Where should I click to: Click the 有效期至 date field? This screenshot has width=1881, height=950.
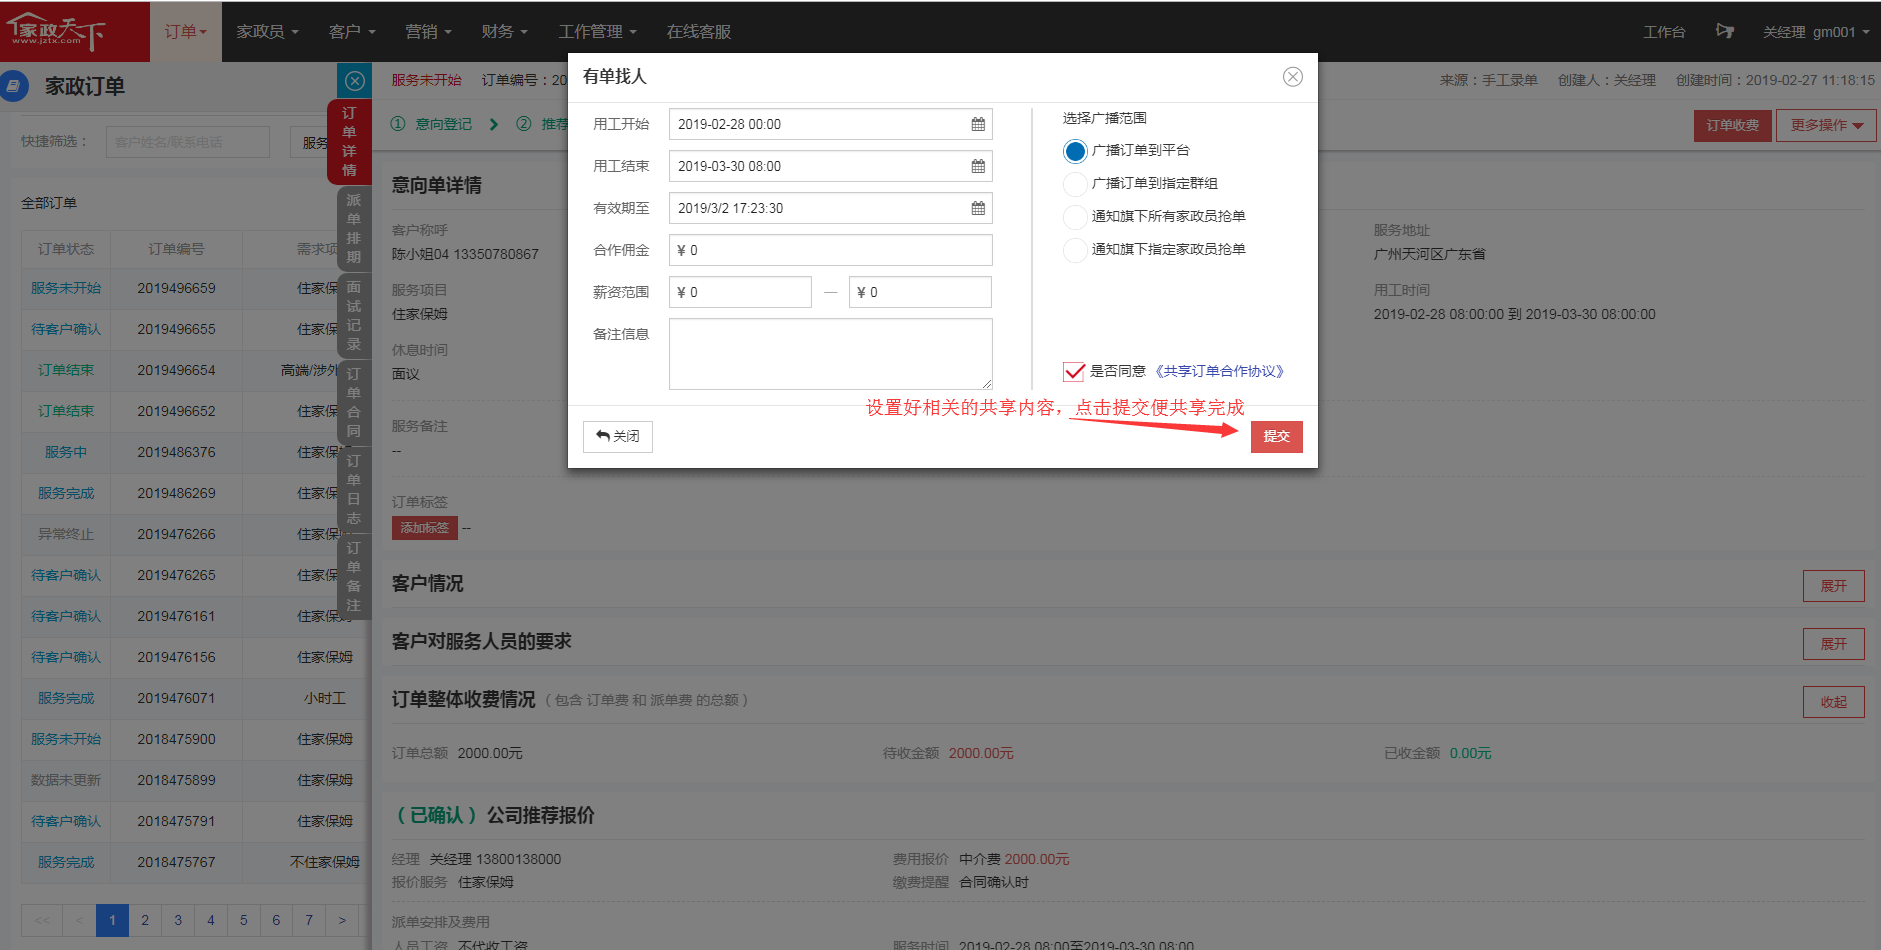pyautogui.click(x=830, y=208)
